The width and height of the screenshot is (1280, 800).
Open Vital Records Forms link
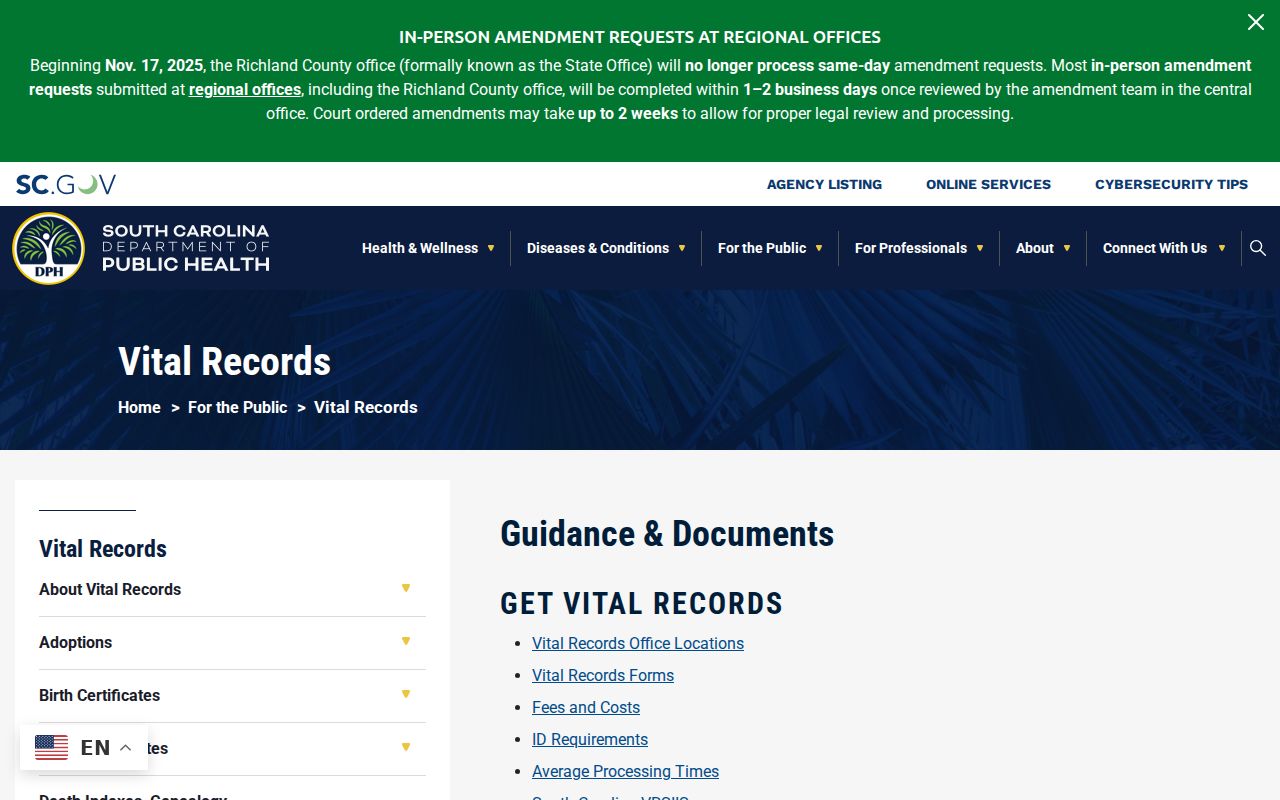pos(603,675)
